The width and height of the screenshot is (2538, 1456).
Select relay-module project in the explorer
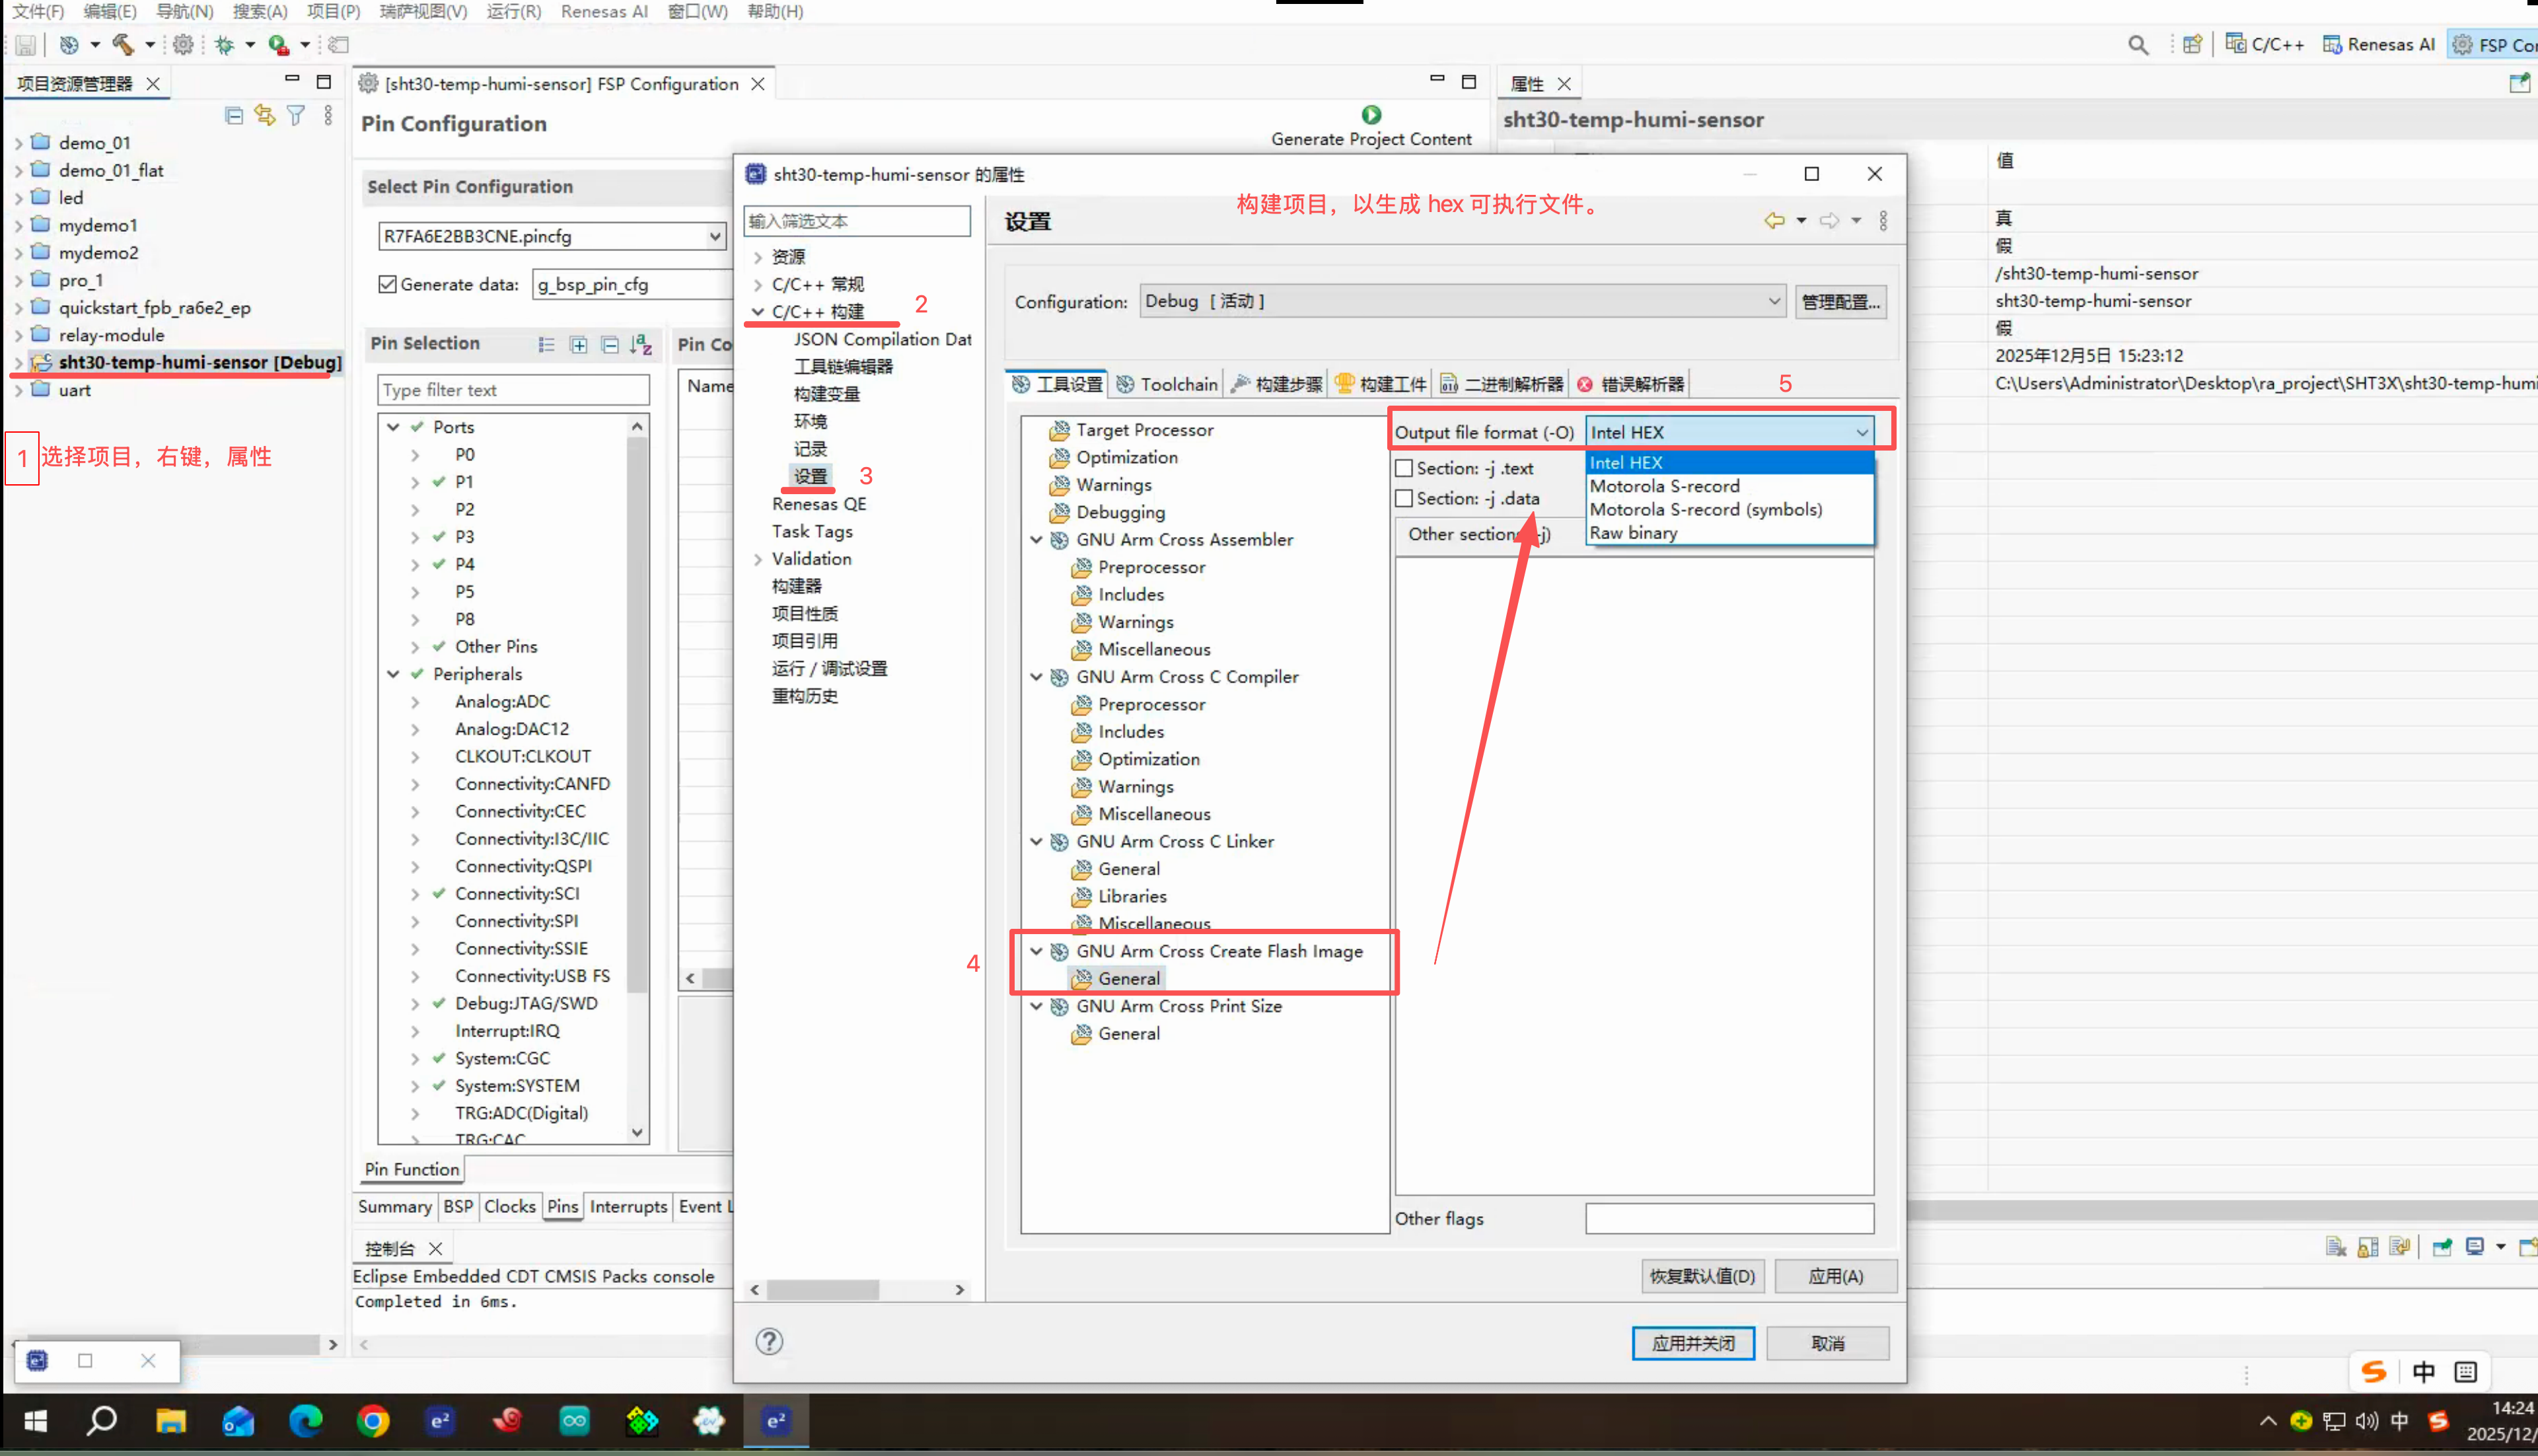111,335
